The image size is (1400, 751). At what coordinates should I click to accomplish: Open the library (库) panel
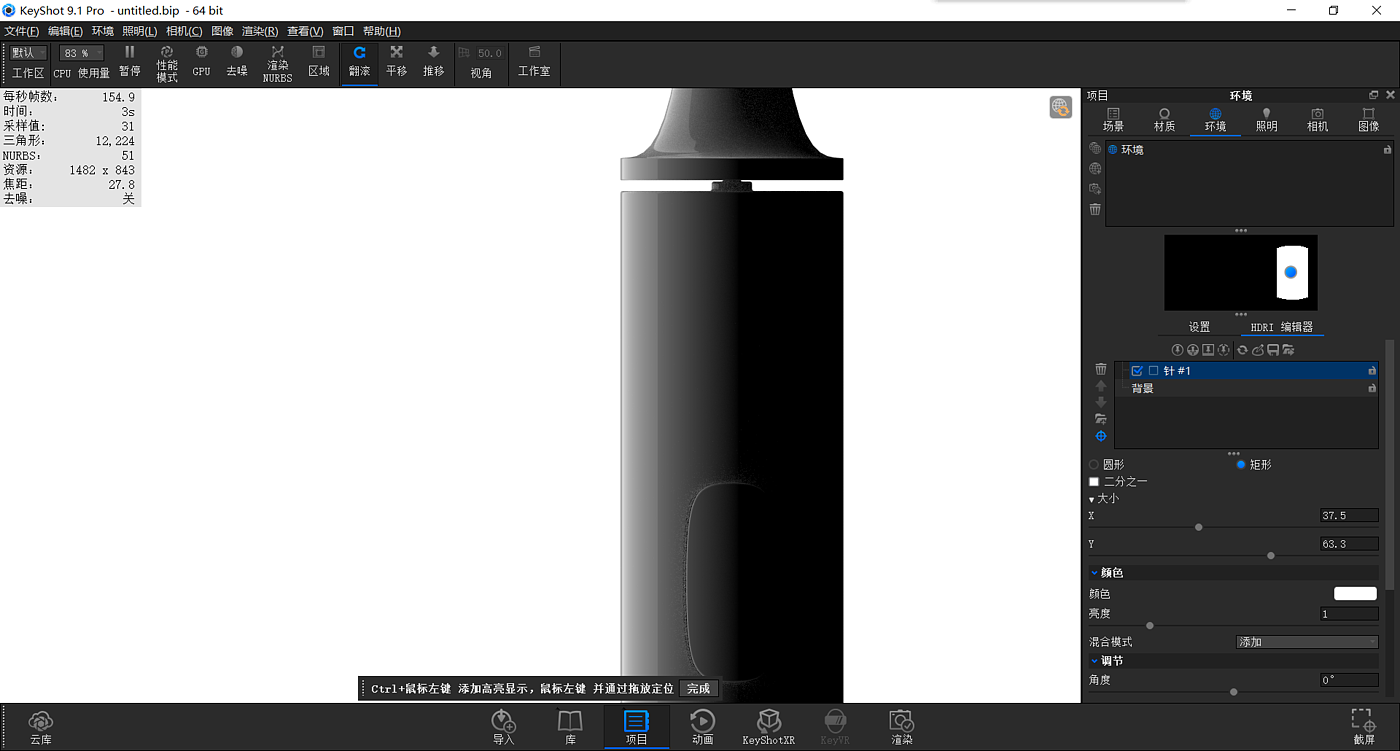(570, 727)
